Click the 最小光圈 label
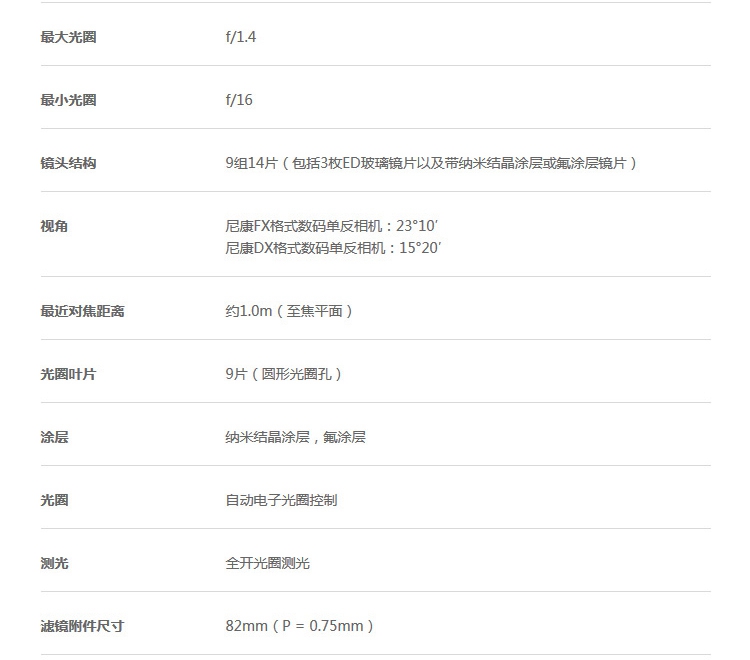750x660 pixels. [x=68, y=100]
